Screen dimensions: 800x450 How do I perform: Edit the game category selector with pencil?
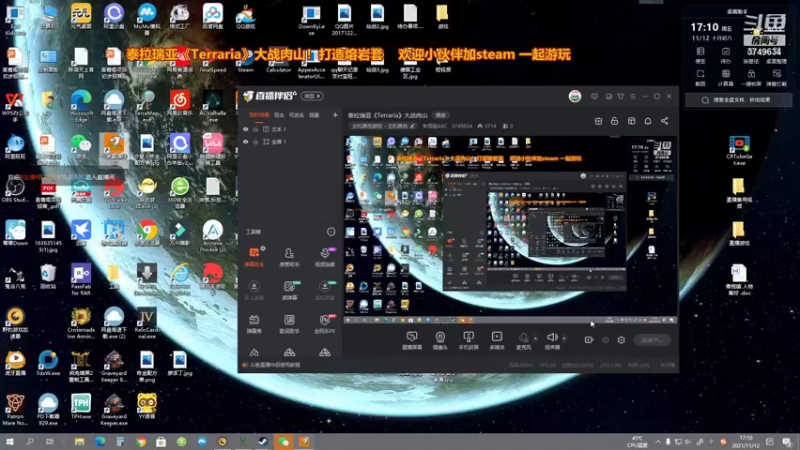[383, 126]
